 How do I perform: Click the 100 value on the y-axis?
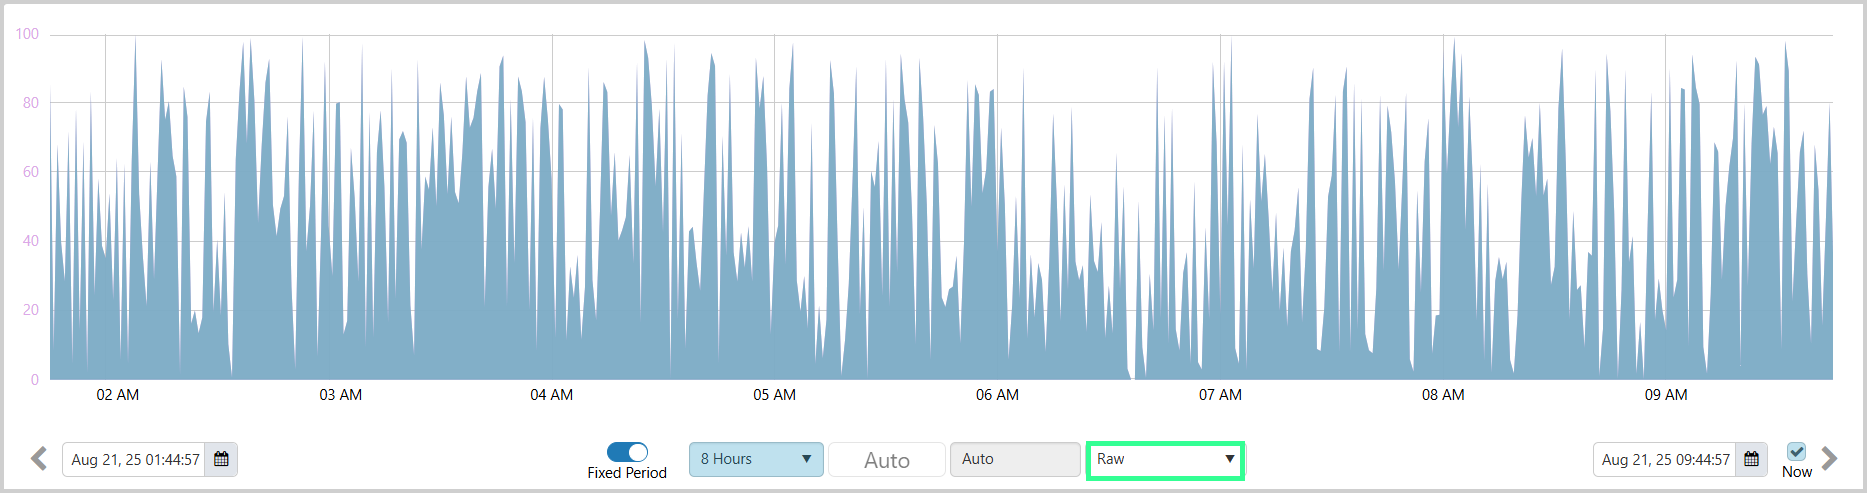coord(27,34)
